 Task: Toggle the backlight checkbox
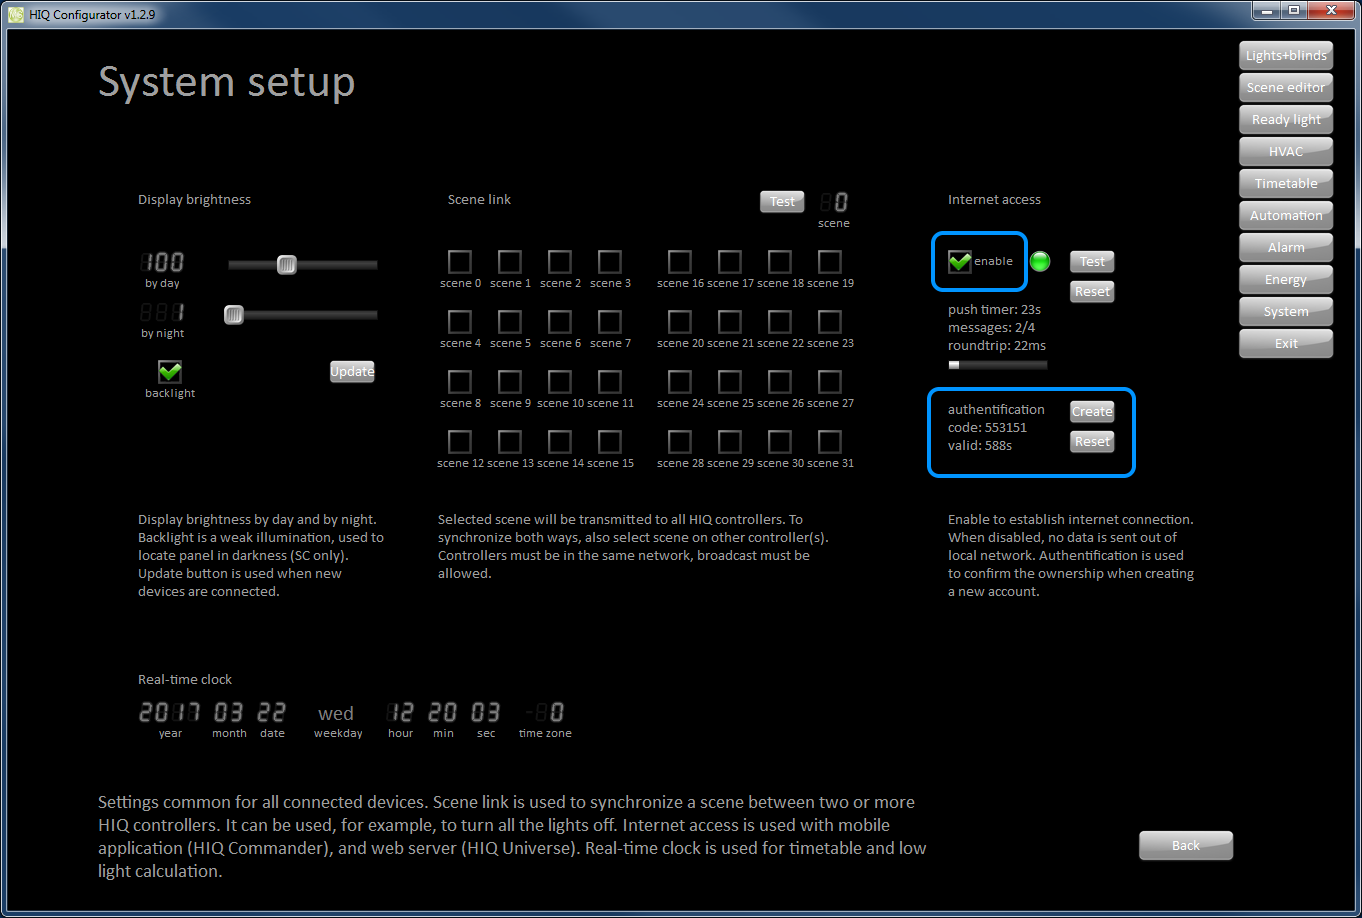click(x=170, y=372)
